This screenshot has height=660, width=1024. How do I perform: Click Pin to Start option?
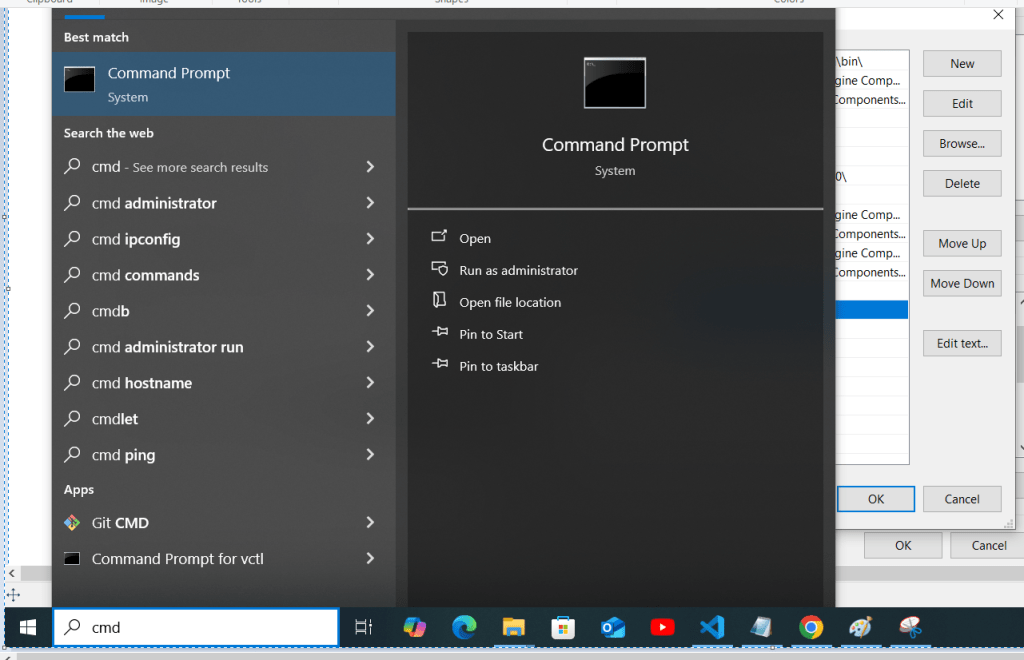490,334
